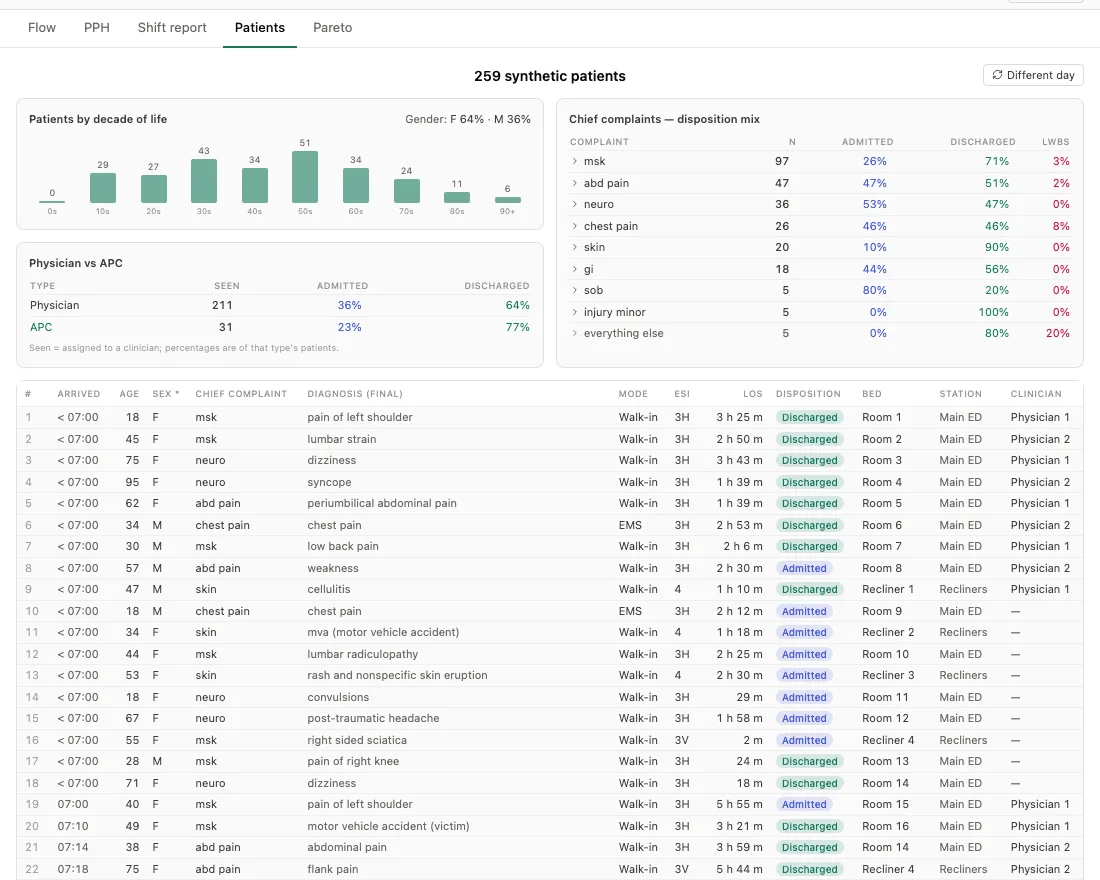Click the post-traumatic headache diagnosis

(373, 718)
